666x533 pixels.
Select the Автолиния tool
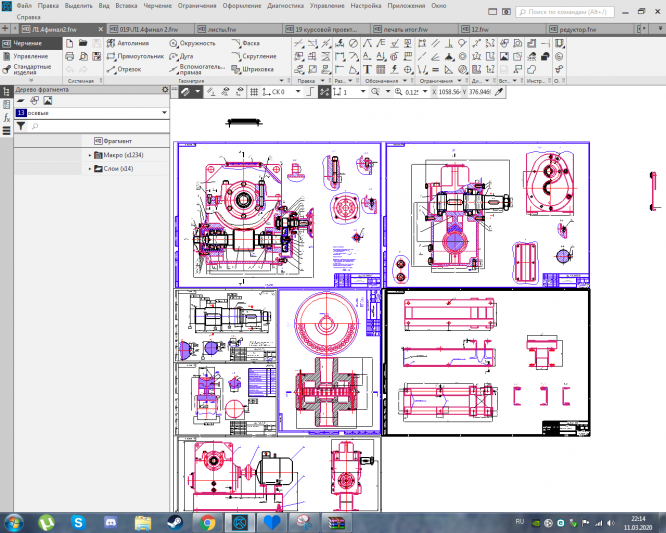pos(128,43)
